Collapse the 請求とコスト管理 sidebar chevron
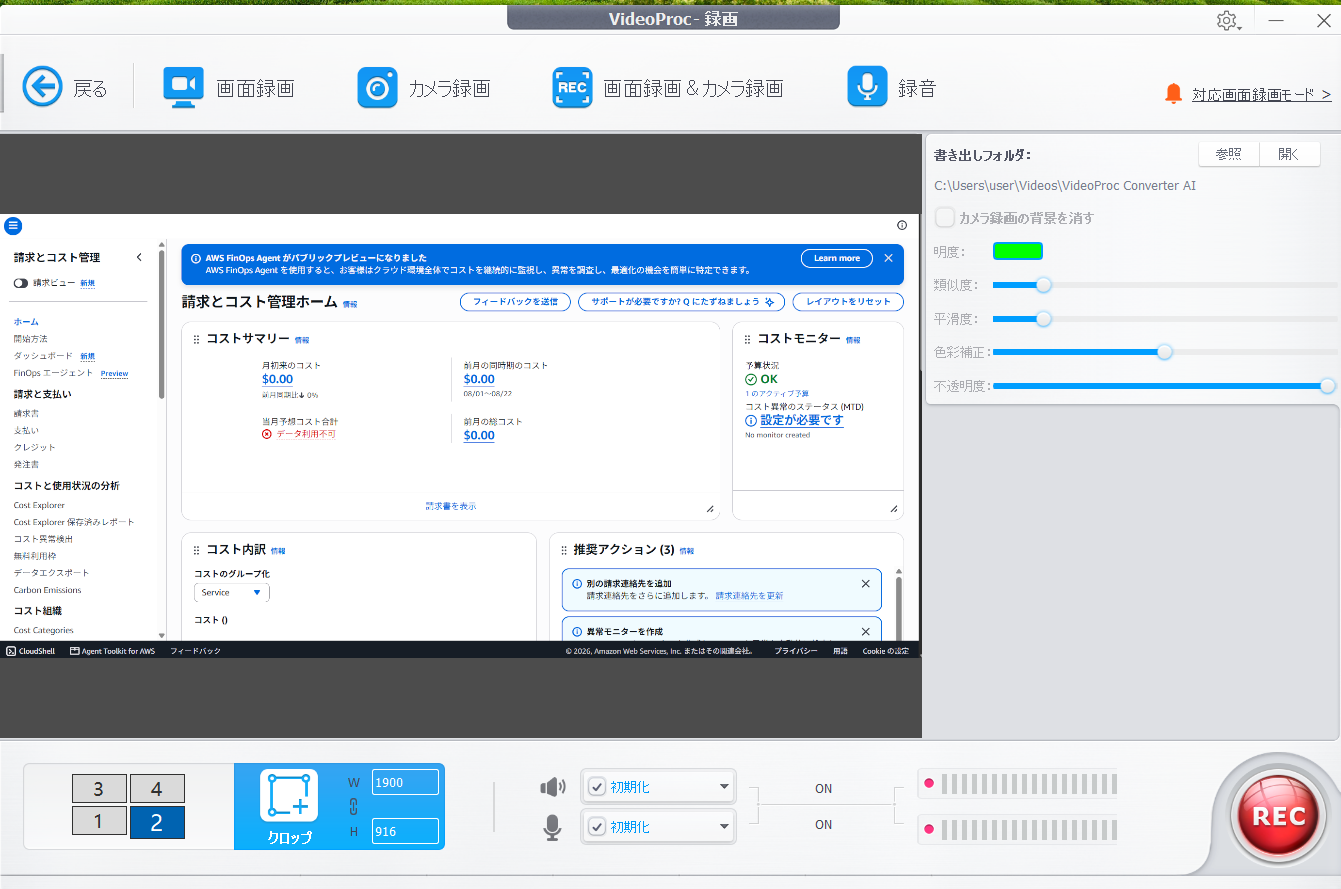Screen dimensions: 1341x889 (x=139, y=257)
